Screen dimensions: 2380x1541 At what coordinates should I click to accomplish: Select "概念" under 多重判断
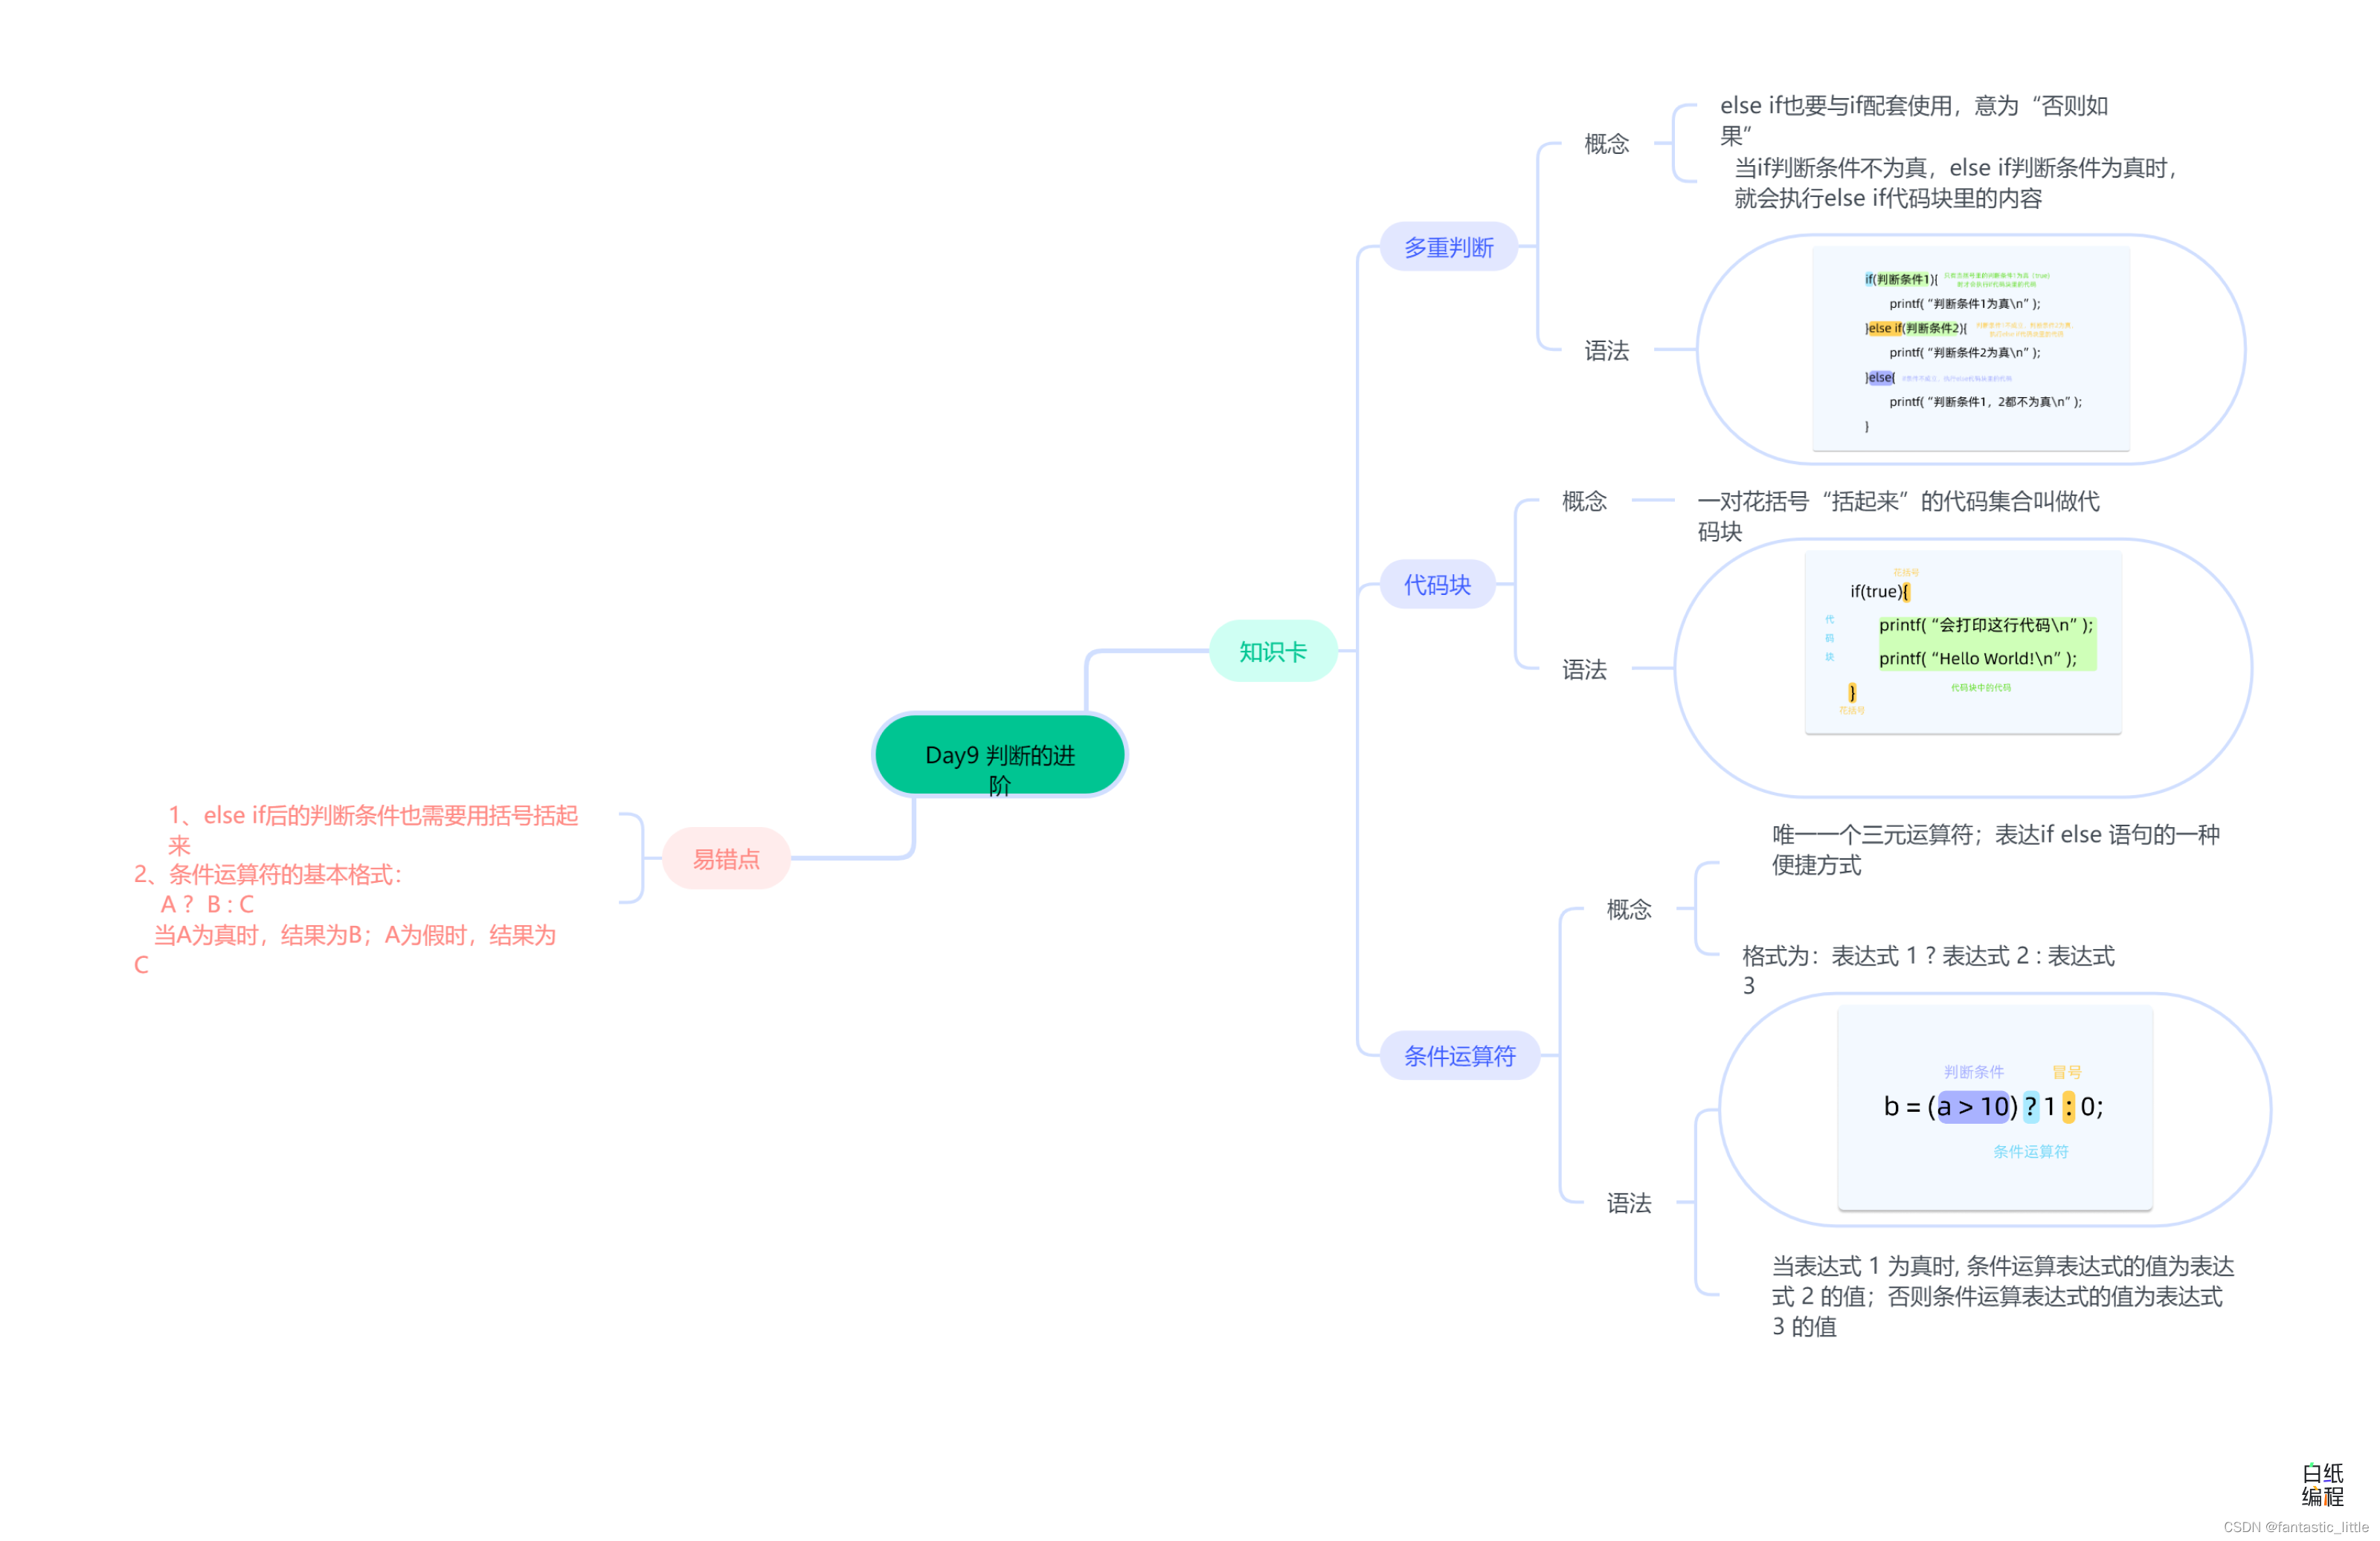coord(1606,144)
